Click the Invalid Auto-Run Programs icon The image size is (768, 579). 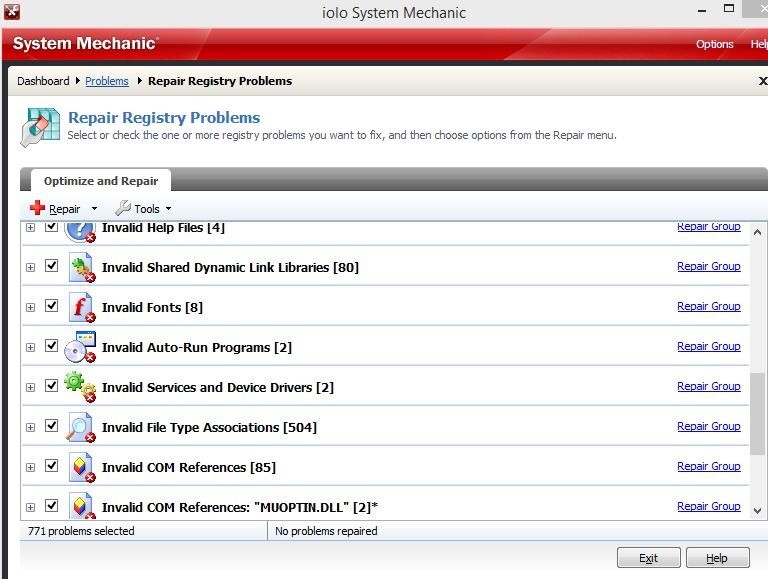pyautogui.click(x=80, y=347)
